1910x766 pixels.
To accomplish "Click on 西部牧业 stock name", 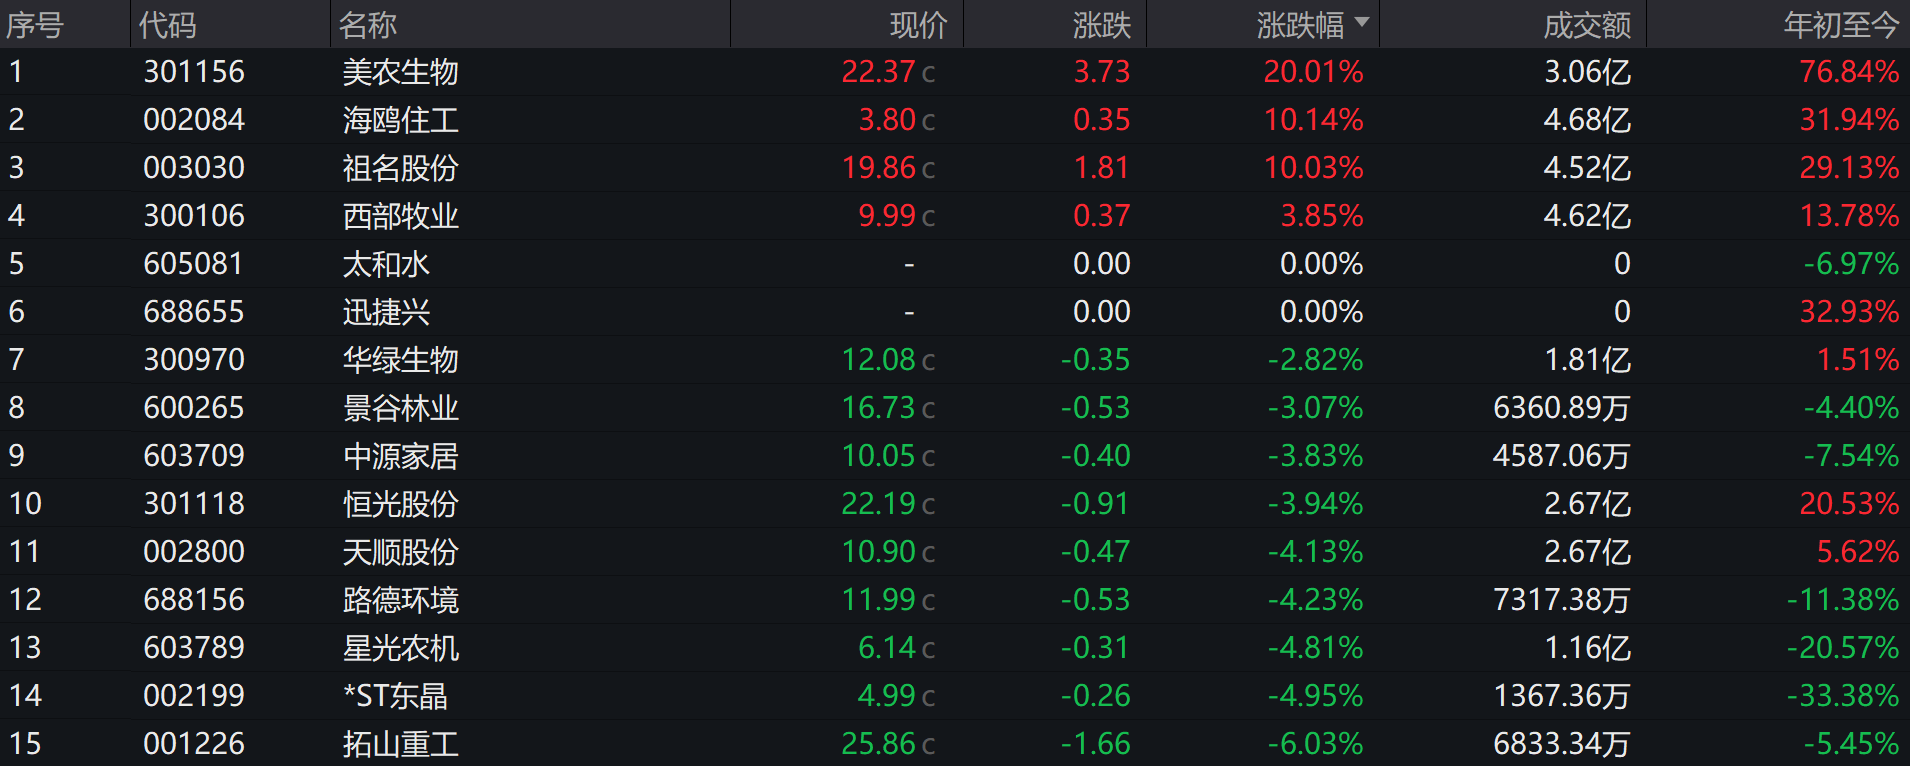I will (400, 216).
